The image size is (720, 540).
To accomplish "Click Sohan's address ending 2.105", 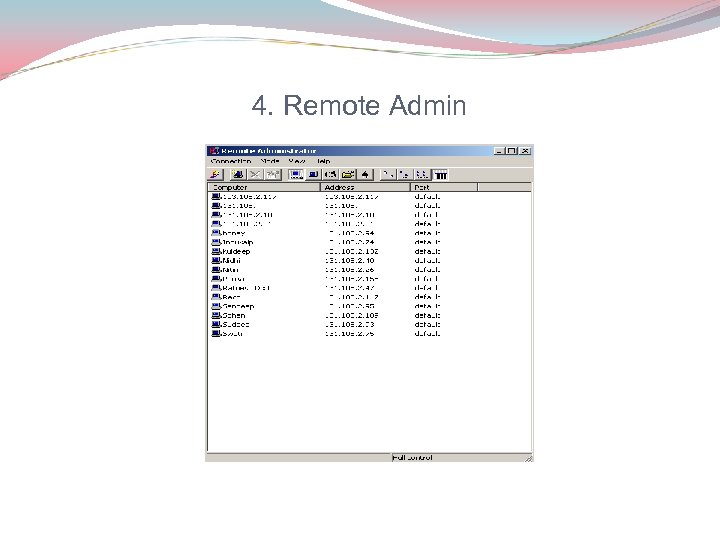I will pos(352,315).
